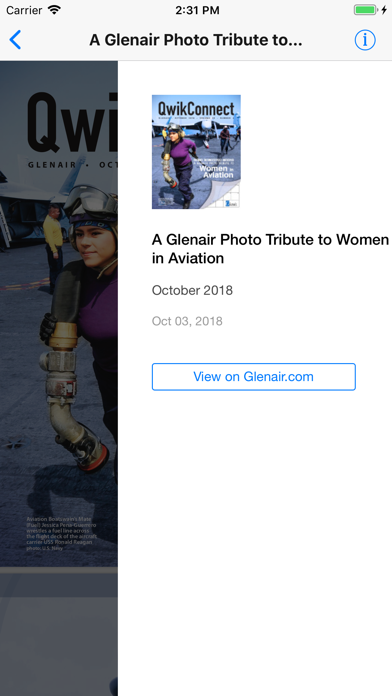Tap the battery status icon
The image size is (392, 696).
click(365, 10)
